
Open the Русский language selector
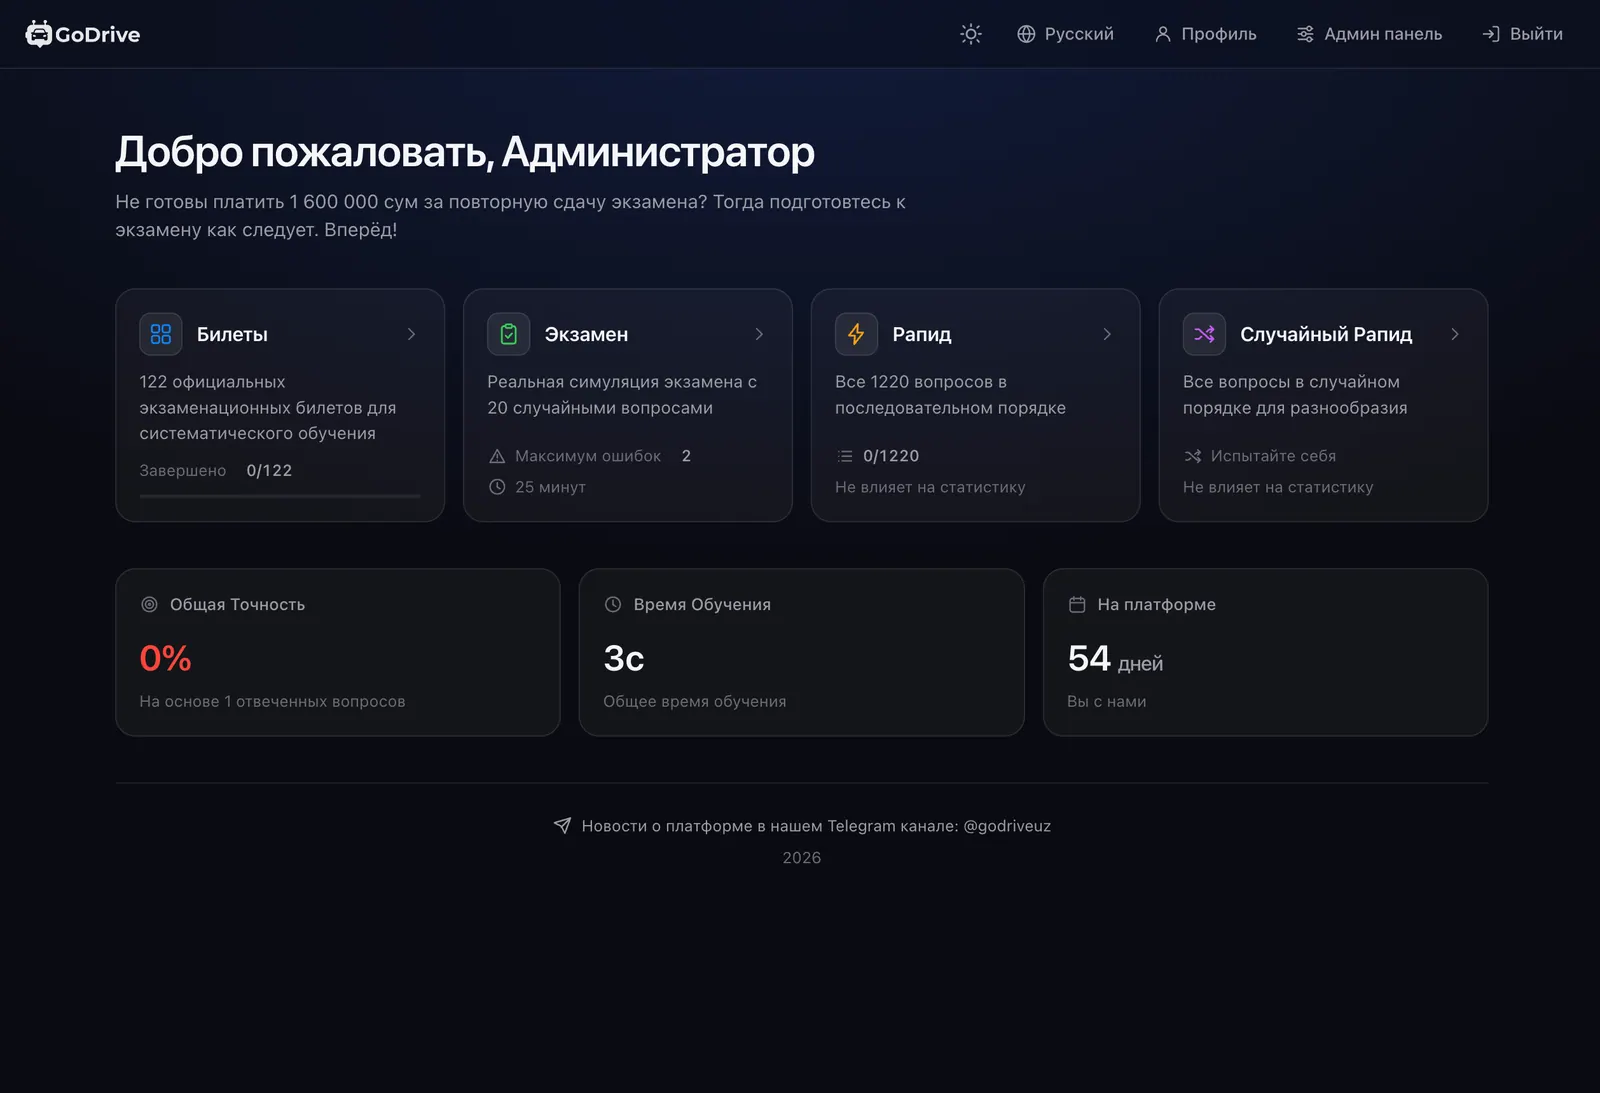pos(1065,34)
